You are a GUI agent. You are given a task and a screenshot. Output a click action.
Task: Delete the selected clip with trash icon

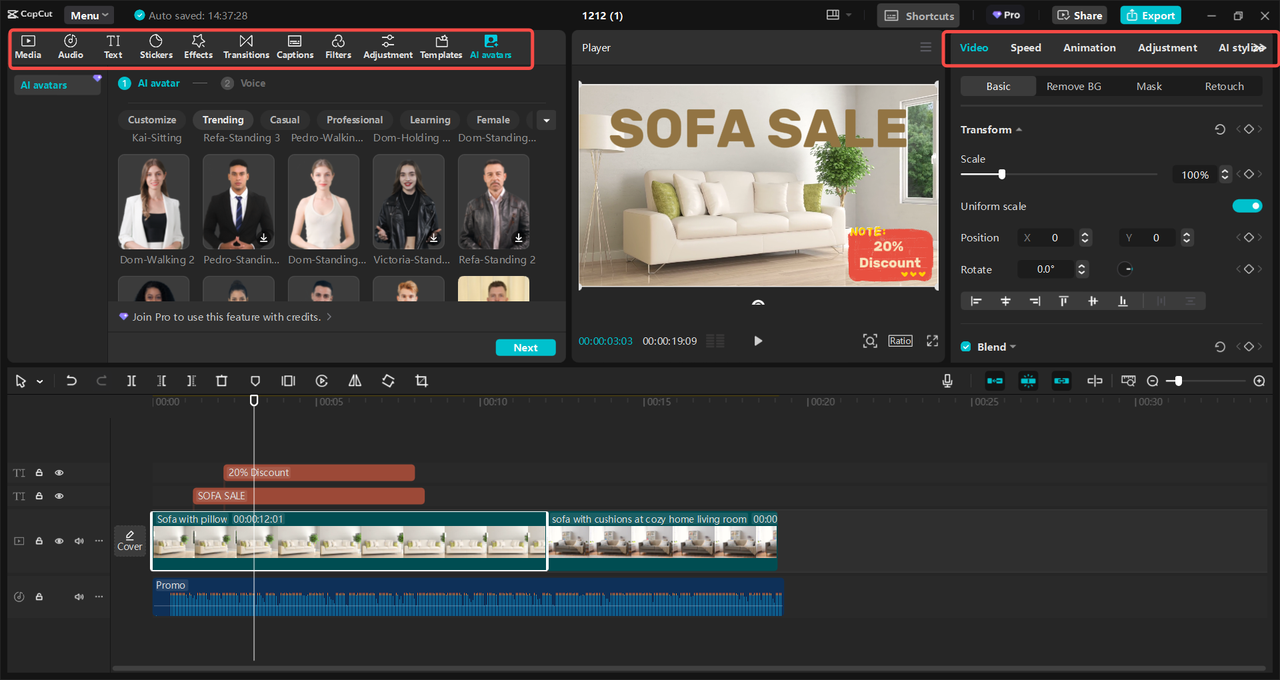[222, 381]
